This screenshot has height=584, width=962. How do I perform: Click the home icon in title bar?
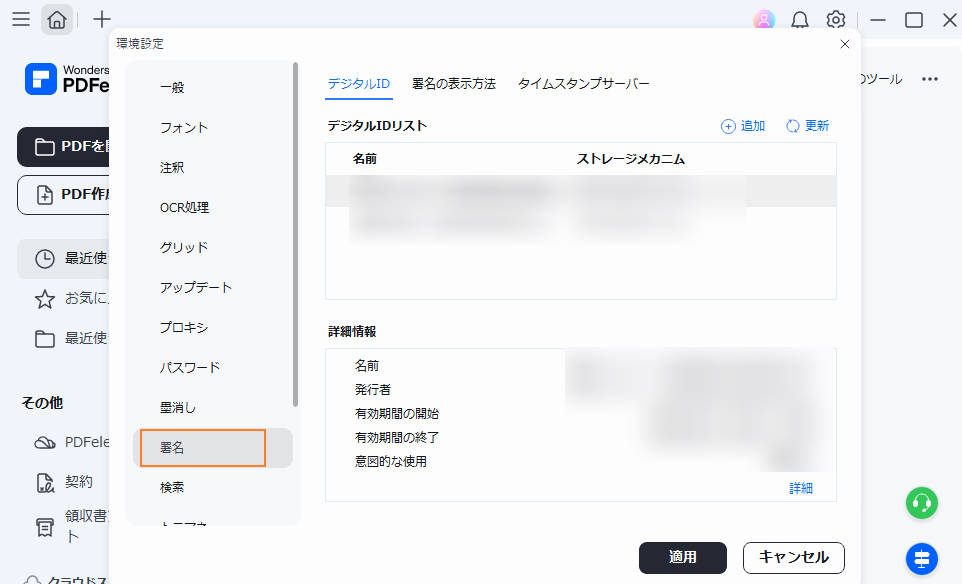tap(57, 19)
